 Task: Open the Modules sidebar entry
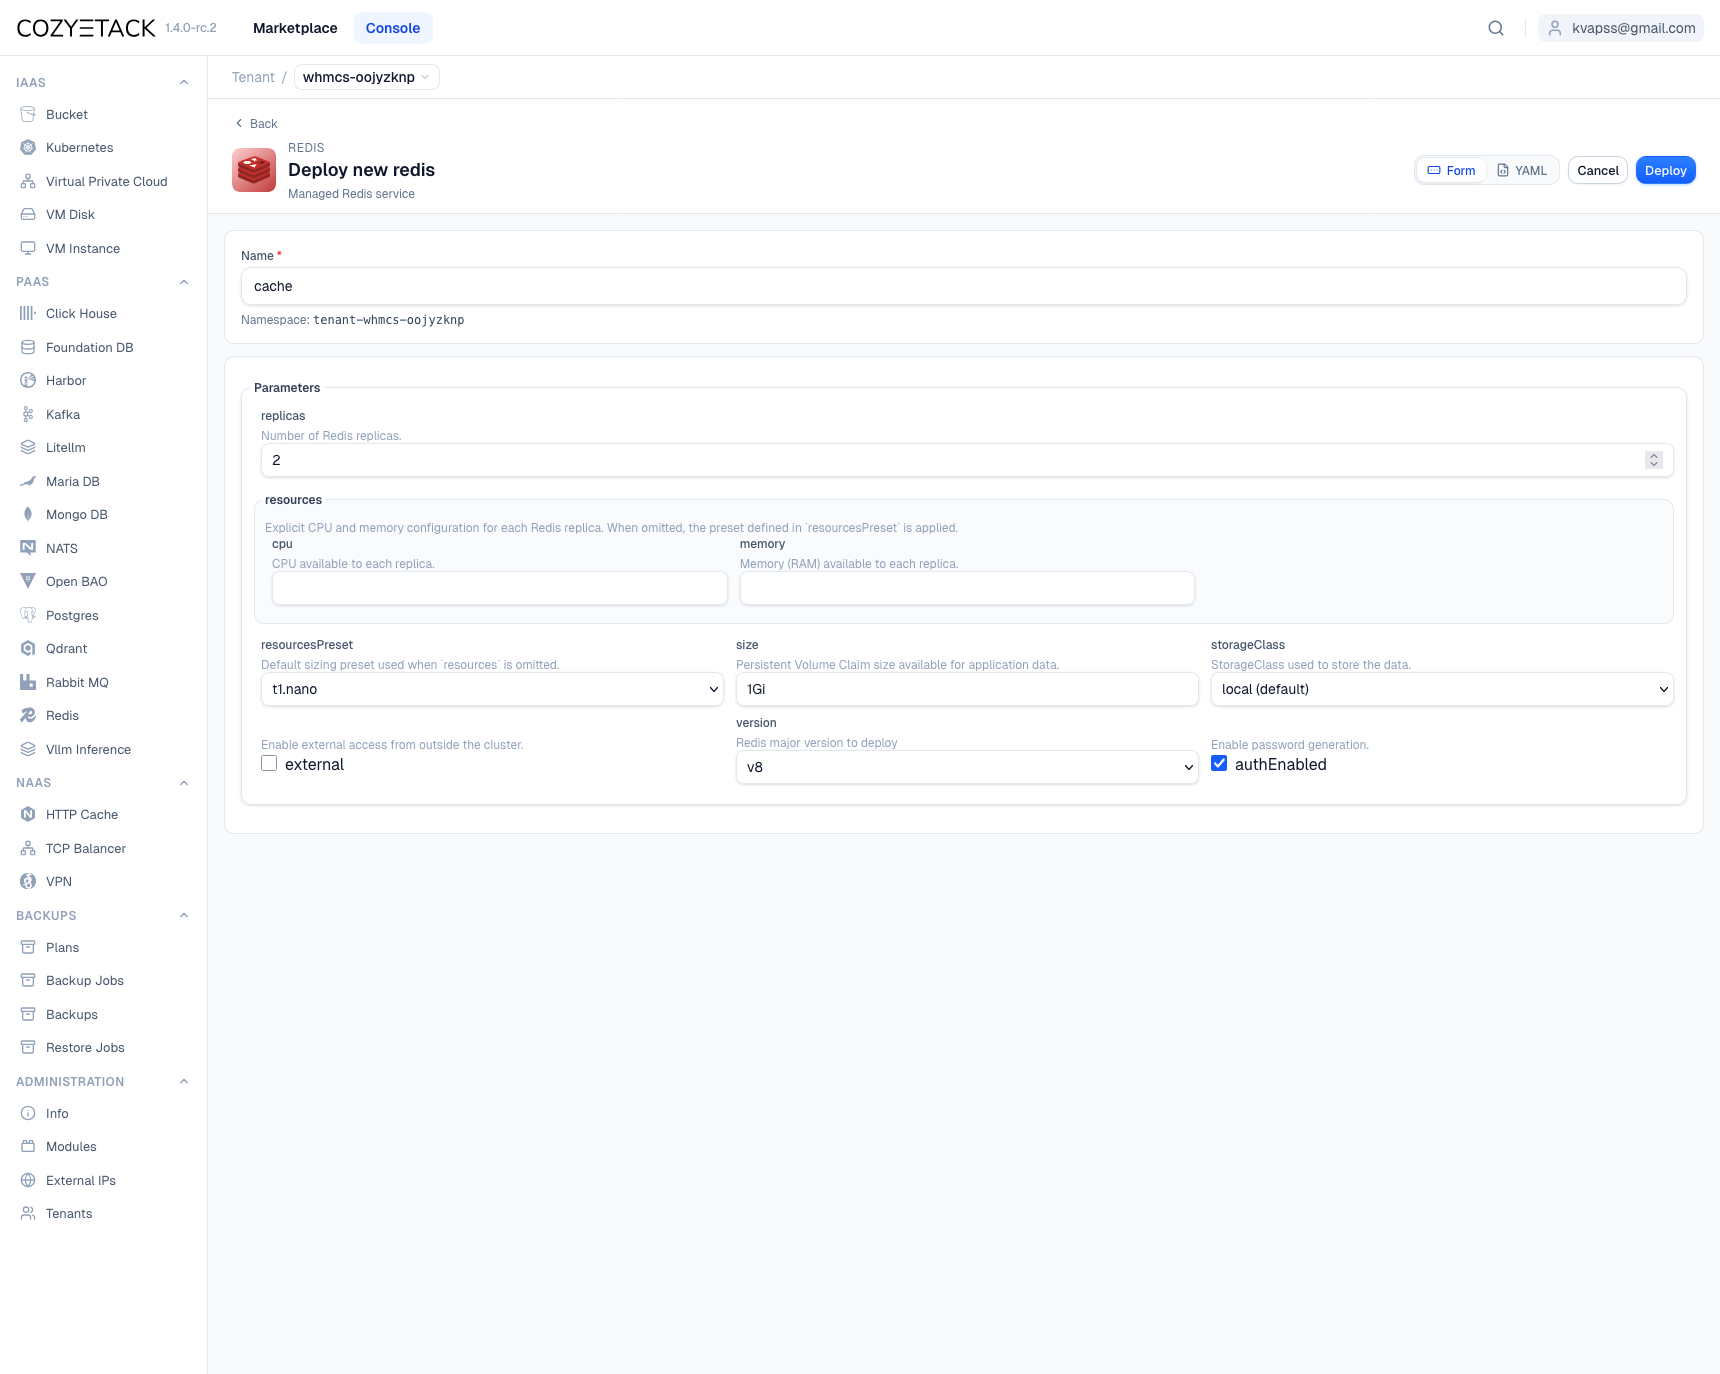71,1146
